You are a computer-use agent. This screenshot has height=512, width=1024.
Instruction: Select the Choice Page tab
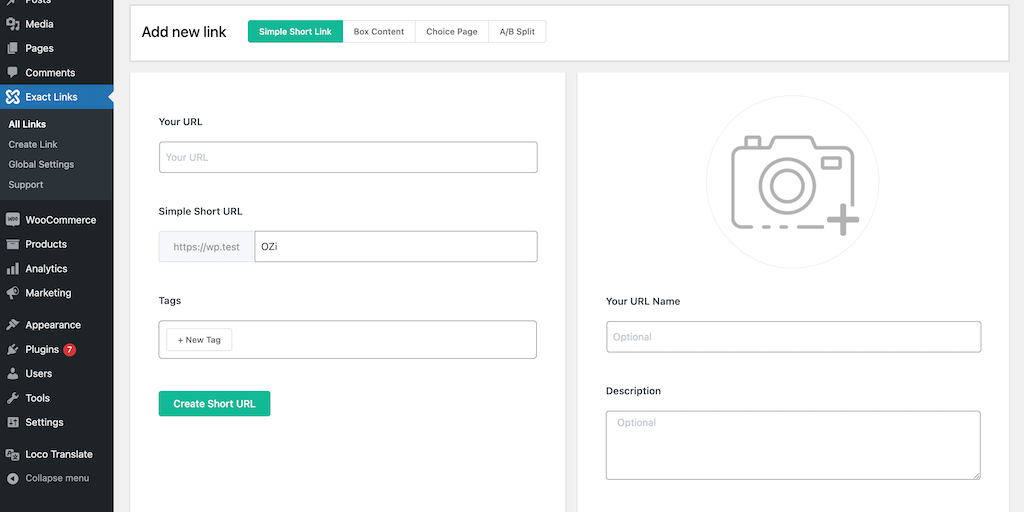coord(451,32)
